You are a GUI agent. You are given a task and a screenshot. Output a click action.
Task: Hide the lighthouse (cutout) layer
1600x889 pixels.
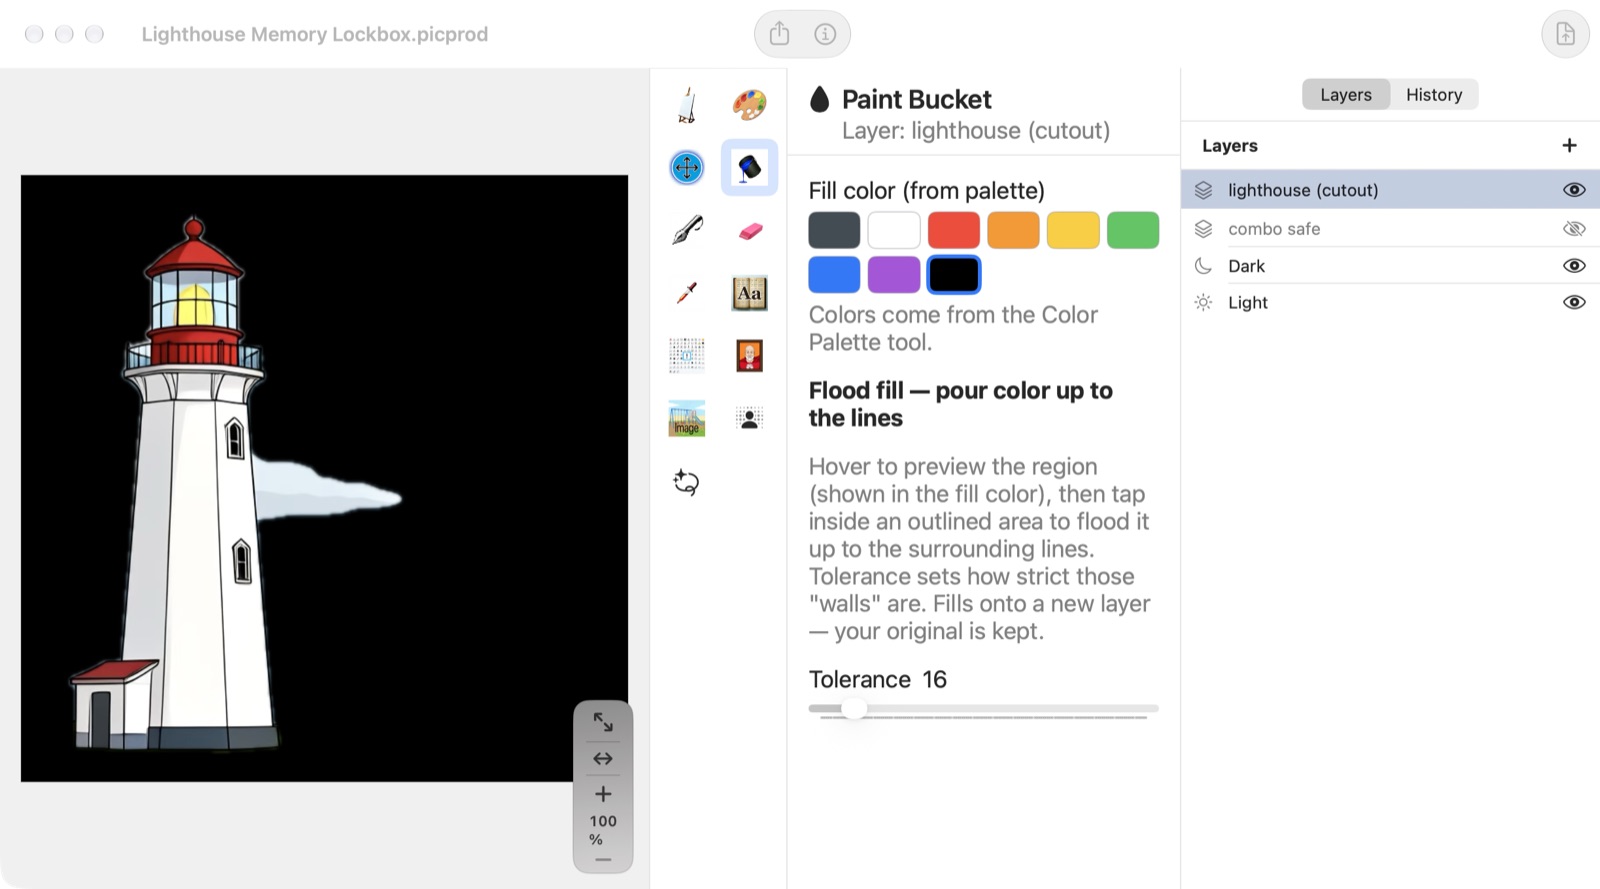click(1574, 190)
